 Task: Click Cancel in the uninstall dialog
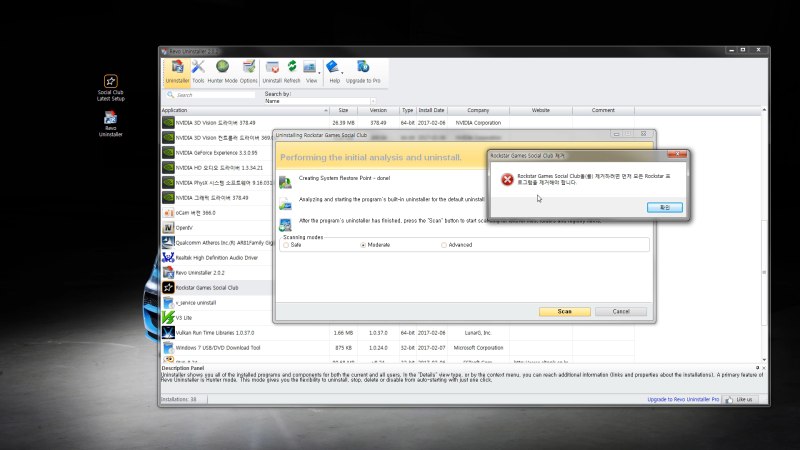pos(621,311)
